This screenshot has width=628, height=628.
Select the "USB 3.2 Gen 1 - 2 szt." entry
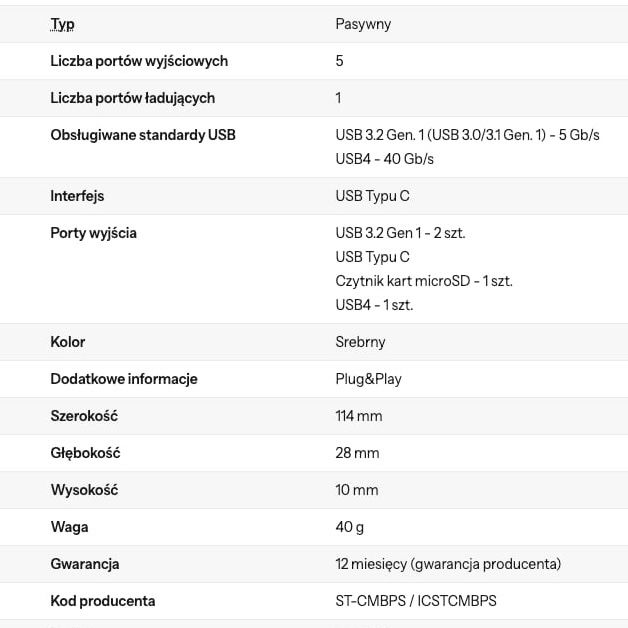pyautogui.click(x=400, y=233)
